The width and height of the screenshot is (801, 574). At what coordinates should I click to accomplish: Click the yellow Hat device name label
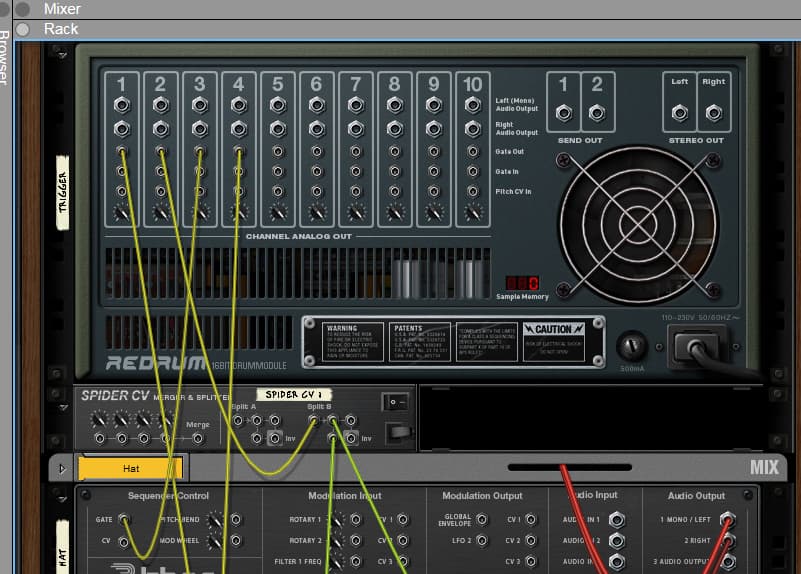tap(131, 468)
